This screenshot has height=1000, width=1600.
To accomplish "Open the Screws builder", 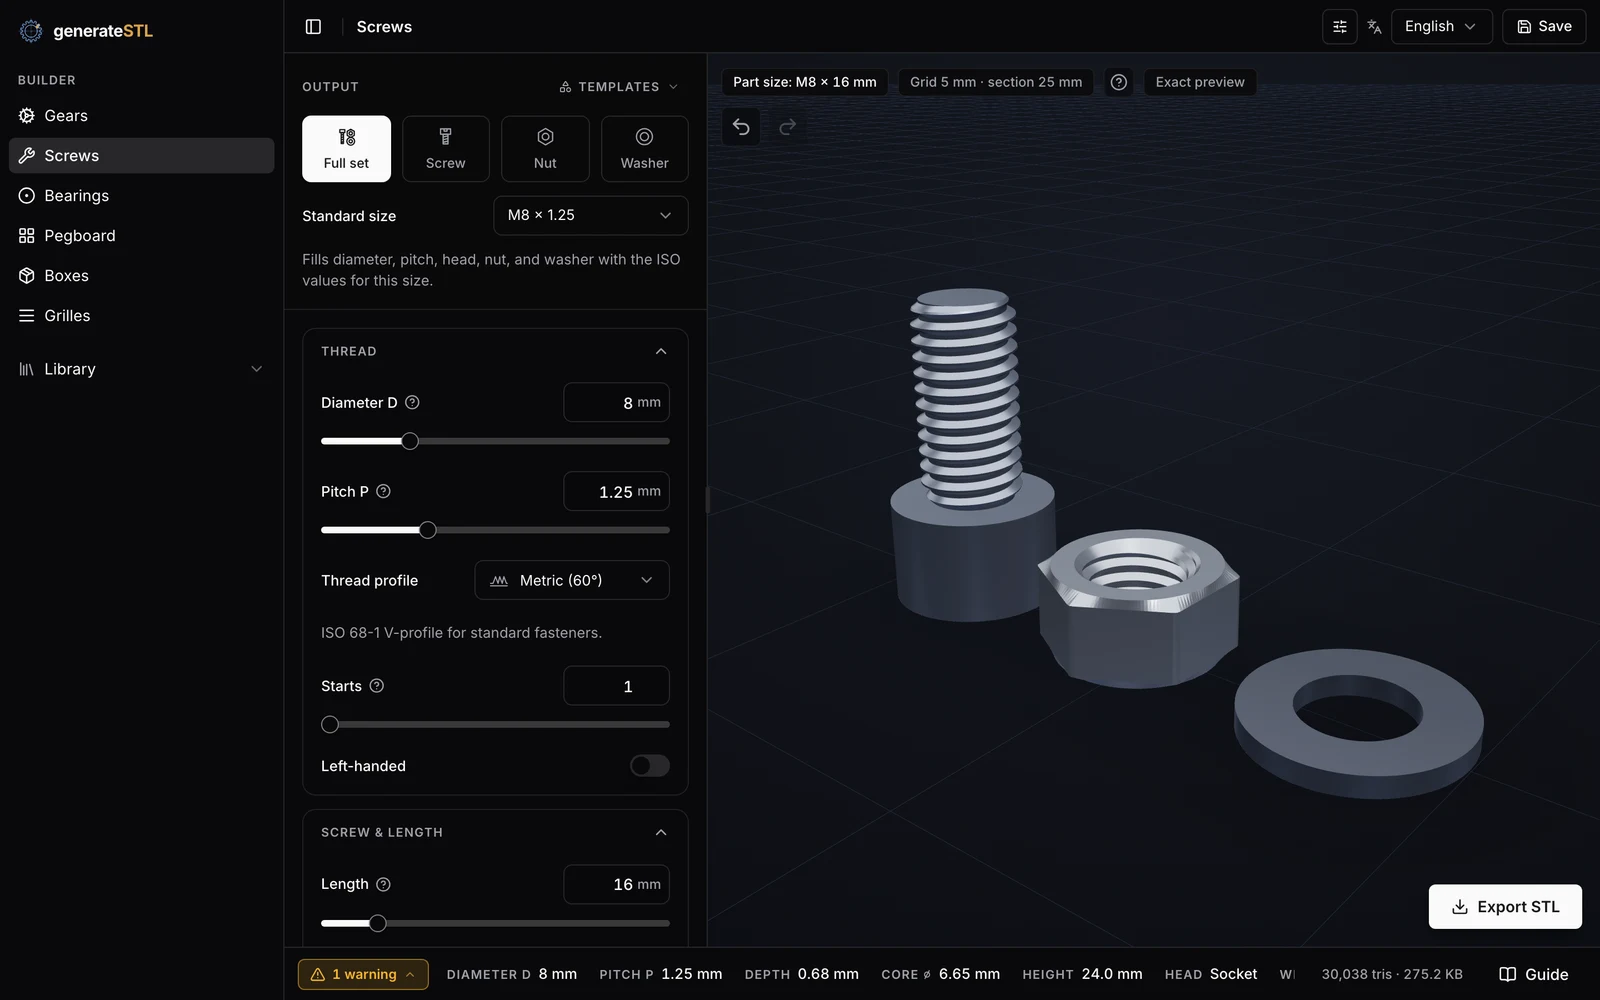I will (141, 156).
